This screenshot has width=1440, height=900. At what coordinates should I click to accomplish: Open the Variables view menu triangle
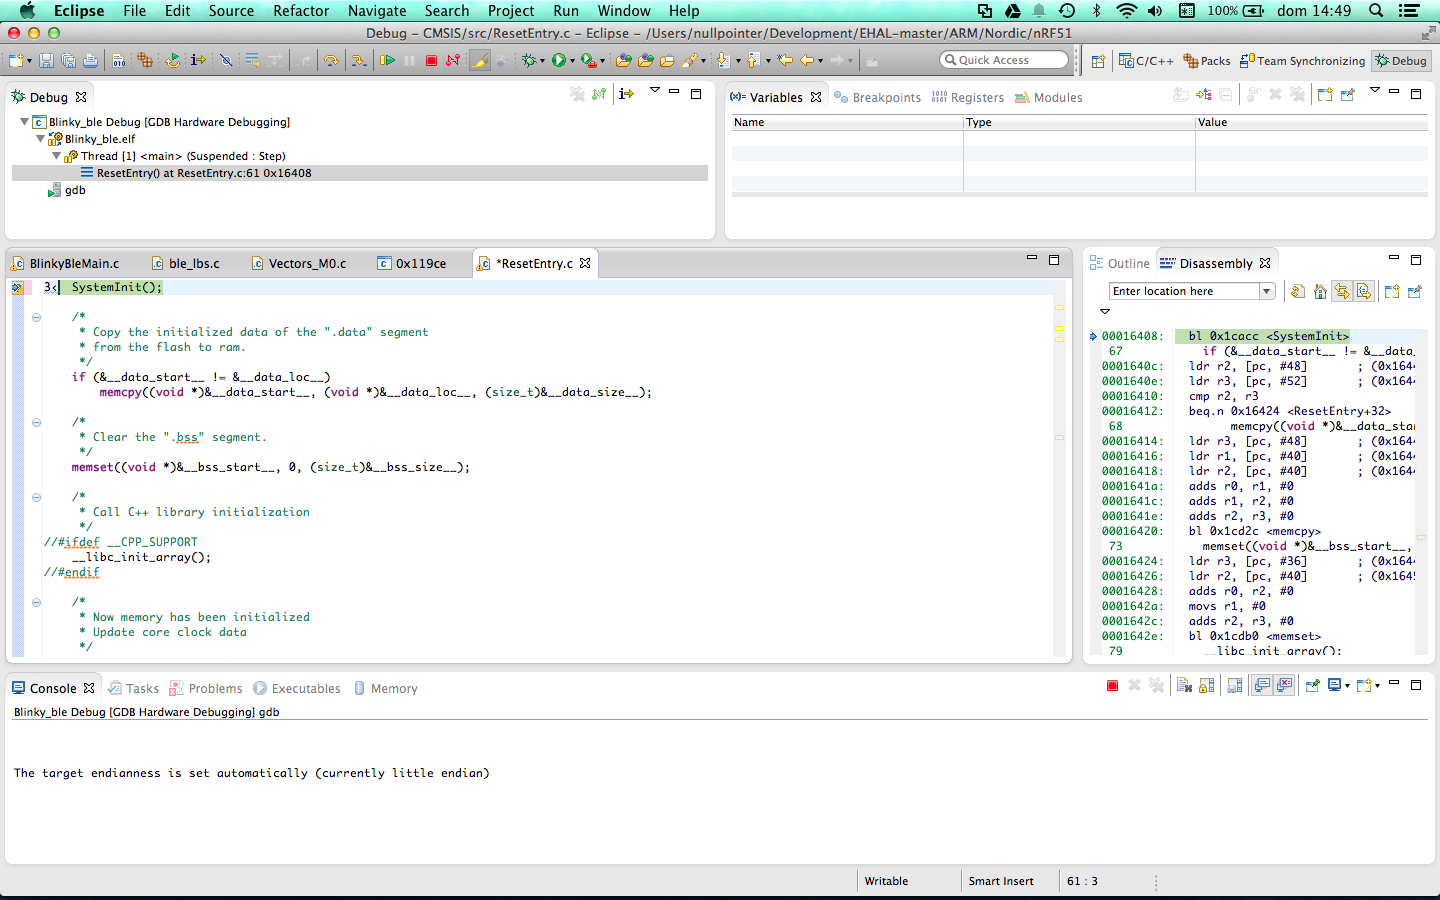click(1375, 90)
